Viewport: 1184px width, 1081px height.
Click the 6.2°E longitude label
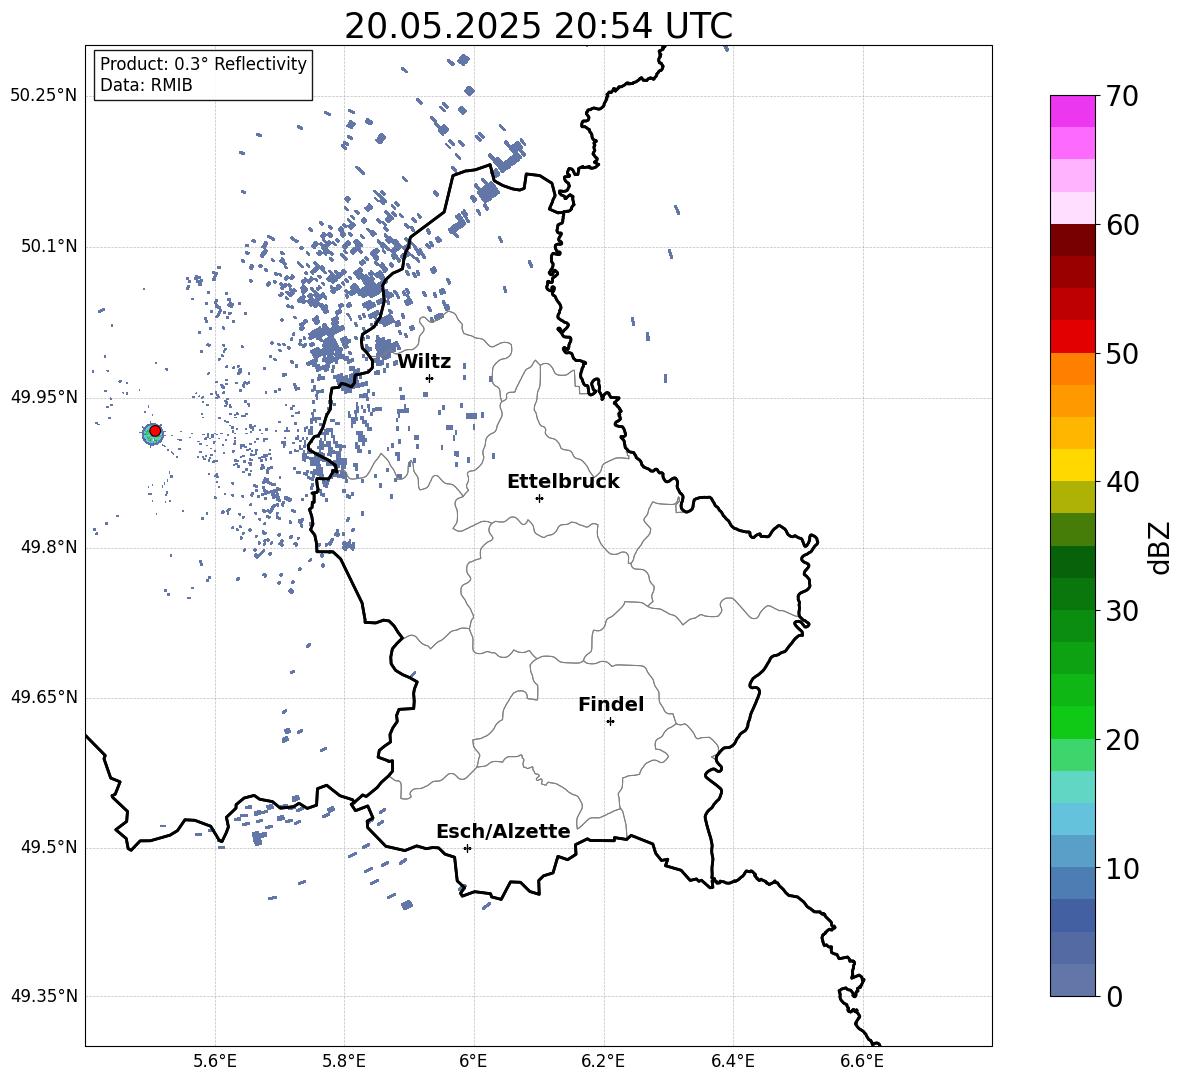point(603,1062)
